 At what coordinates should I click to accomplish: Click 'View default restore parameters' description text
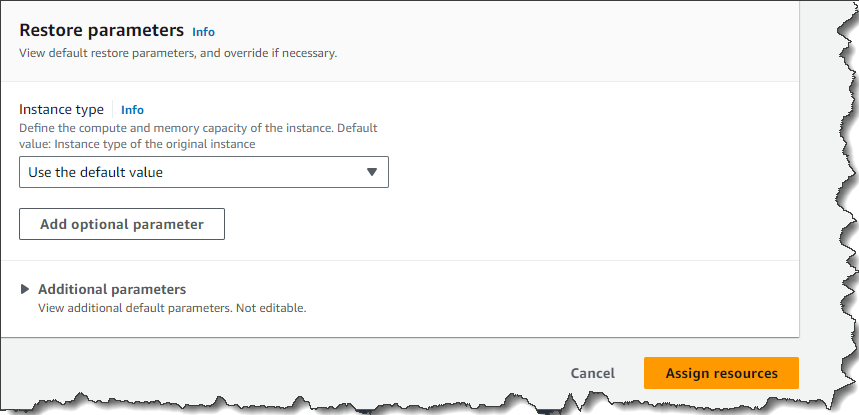[178, 54]
